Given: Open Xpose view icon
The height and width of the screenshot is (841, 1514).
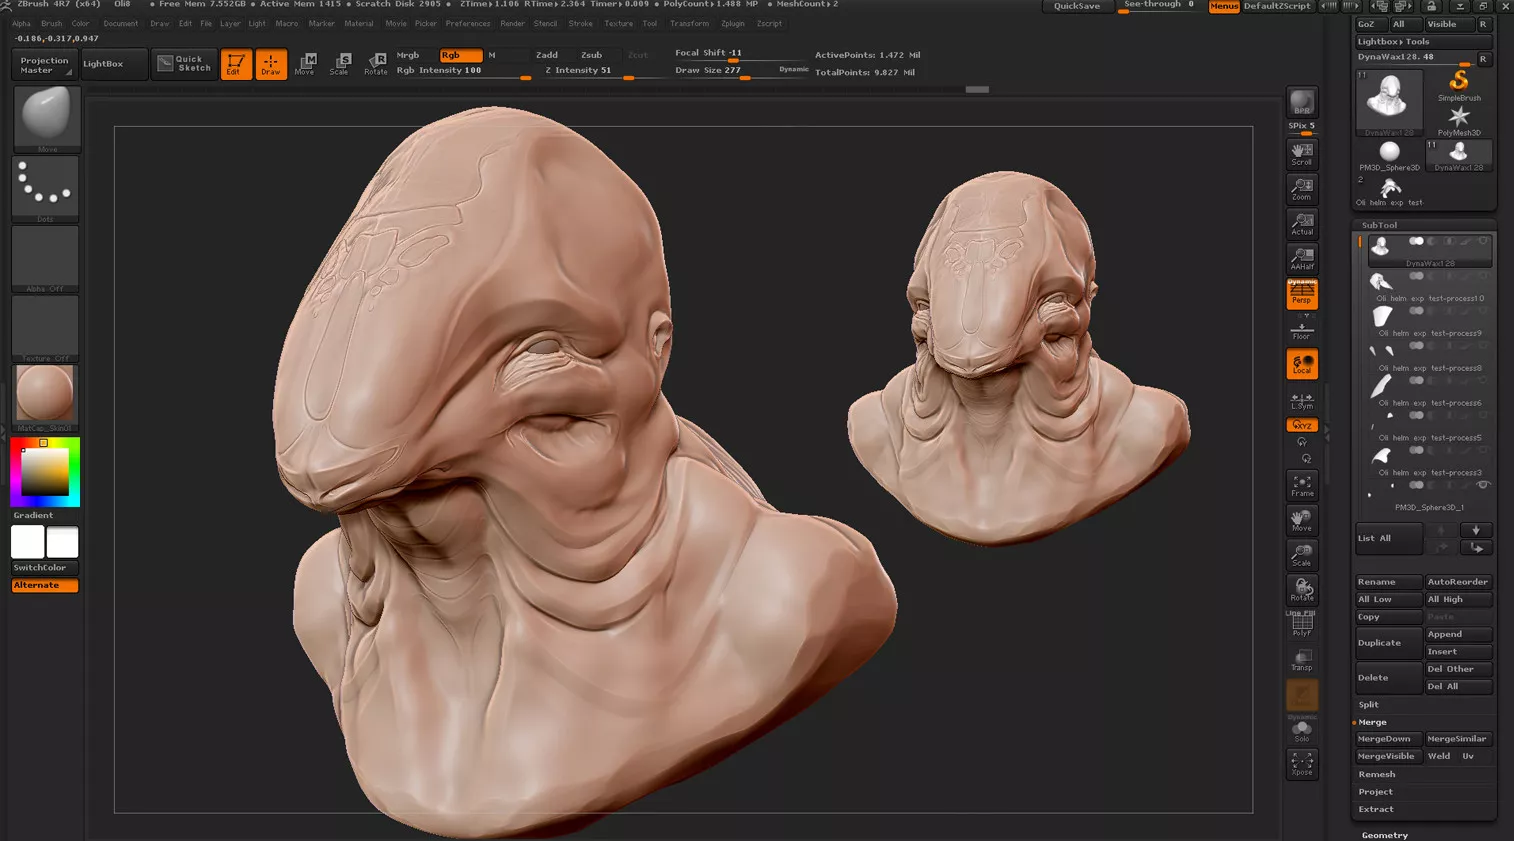Looking at the screenshot, I should [x=1301, y=764].
